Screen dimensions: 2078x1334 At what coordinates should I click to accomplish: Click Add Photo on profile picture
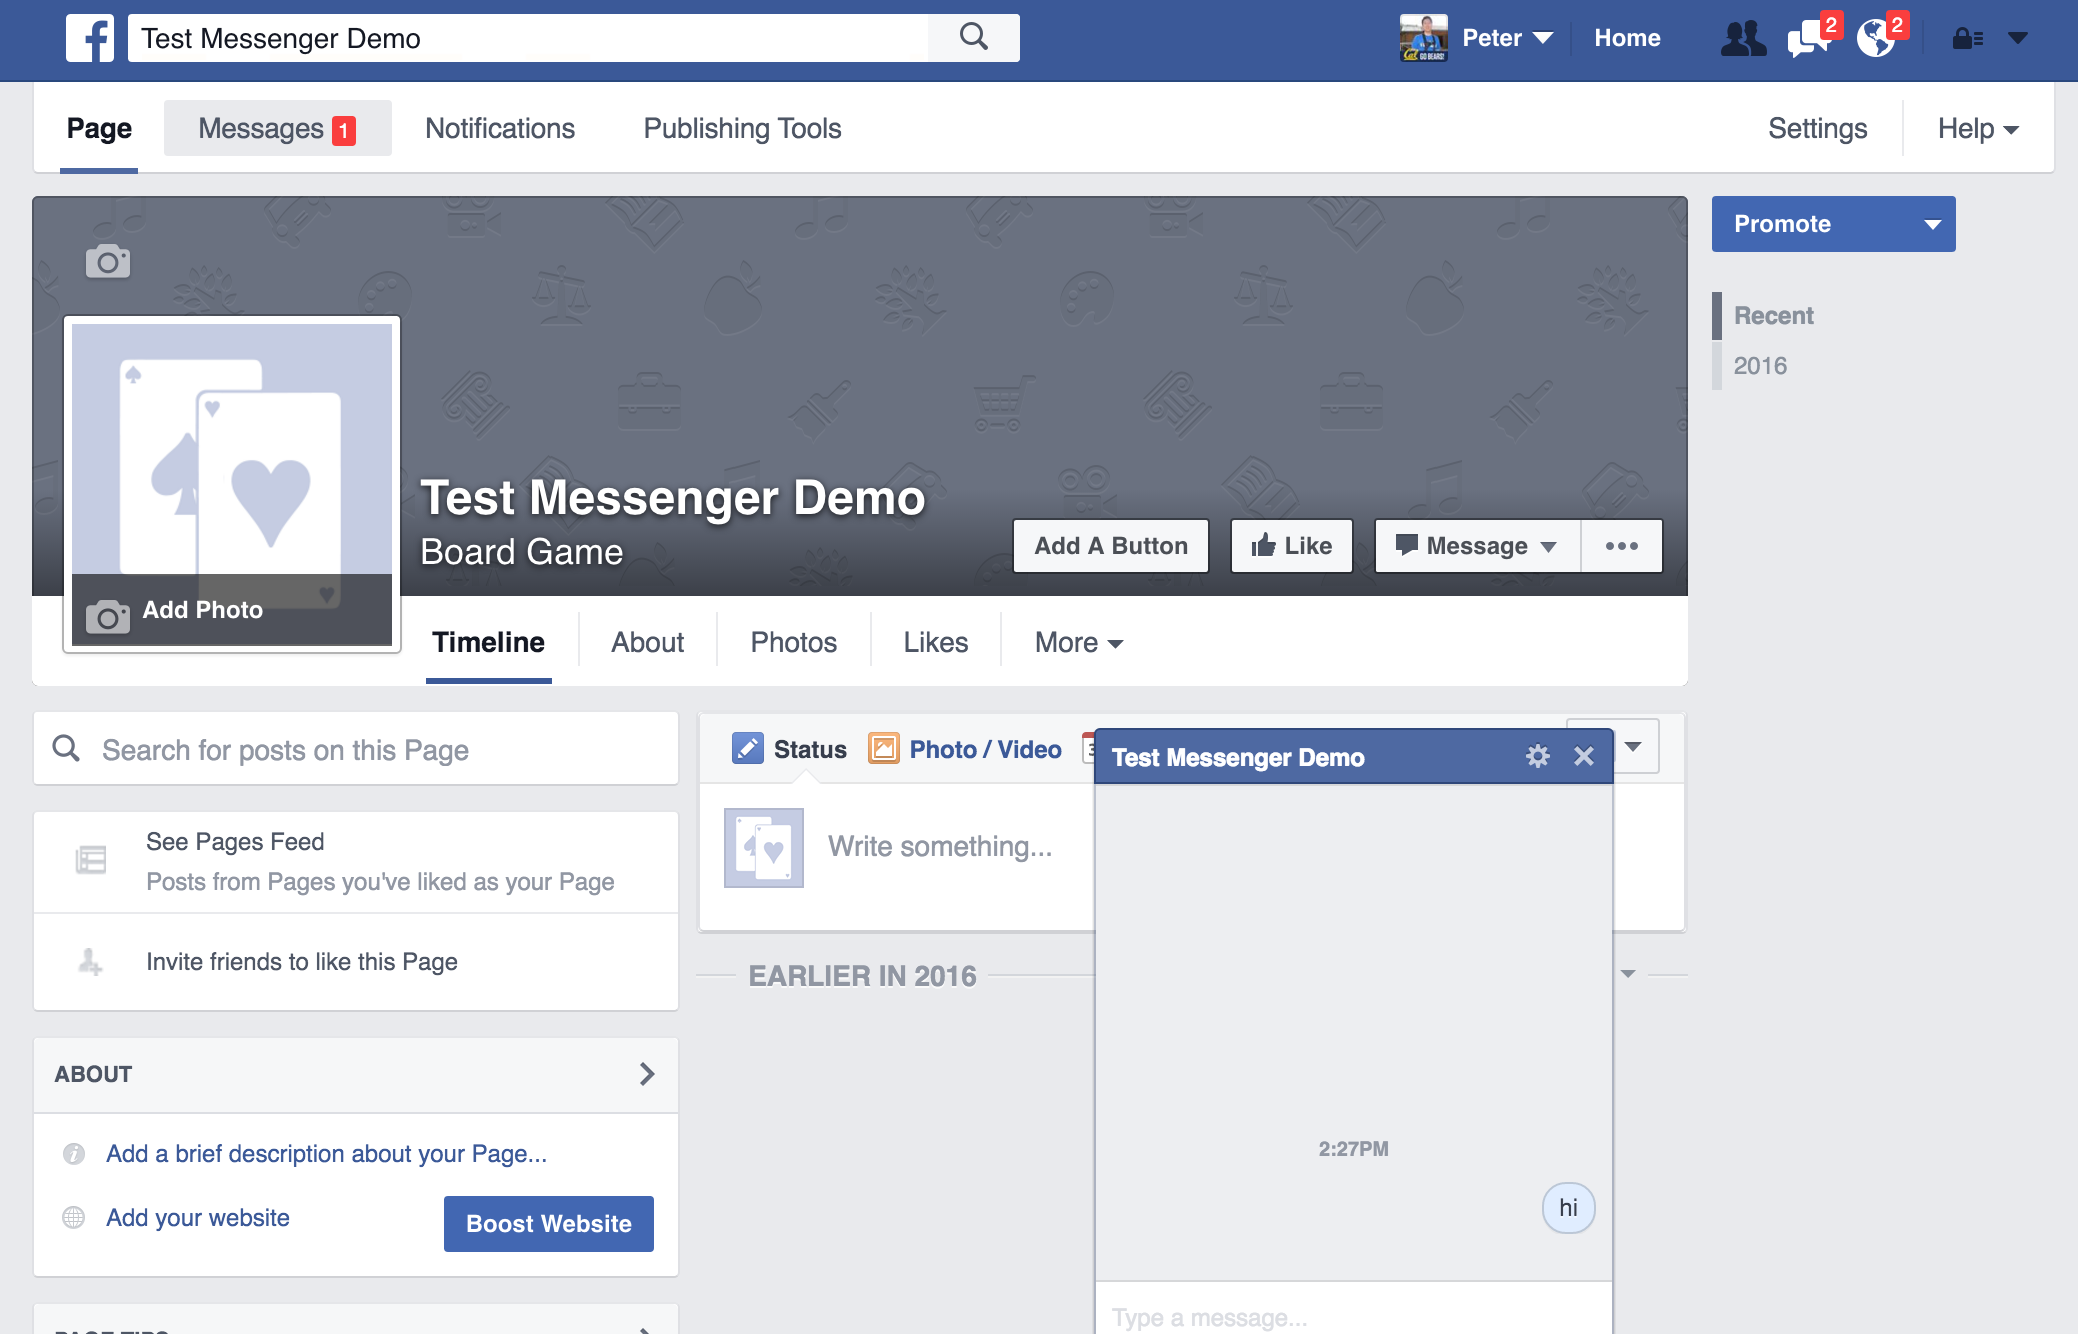coord(232,610)
